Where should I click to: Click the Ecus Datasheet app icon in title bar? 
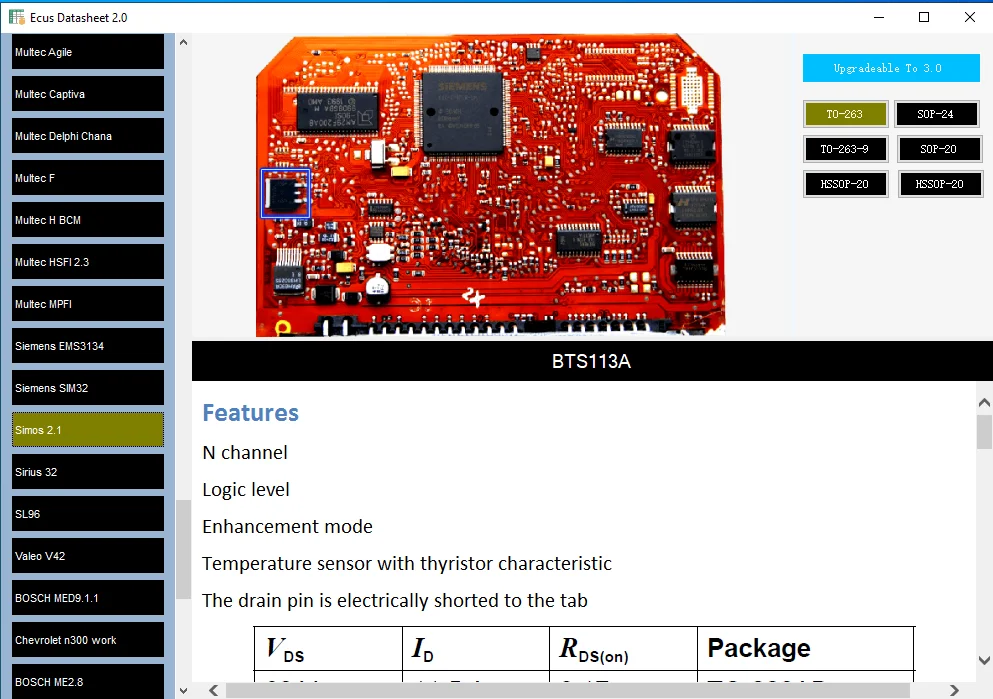(x=17, y=17)
